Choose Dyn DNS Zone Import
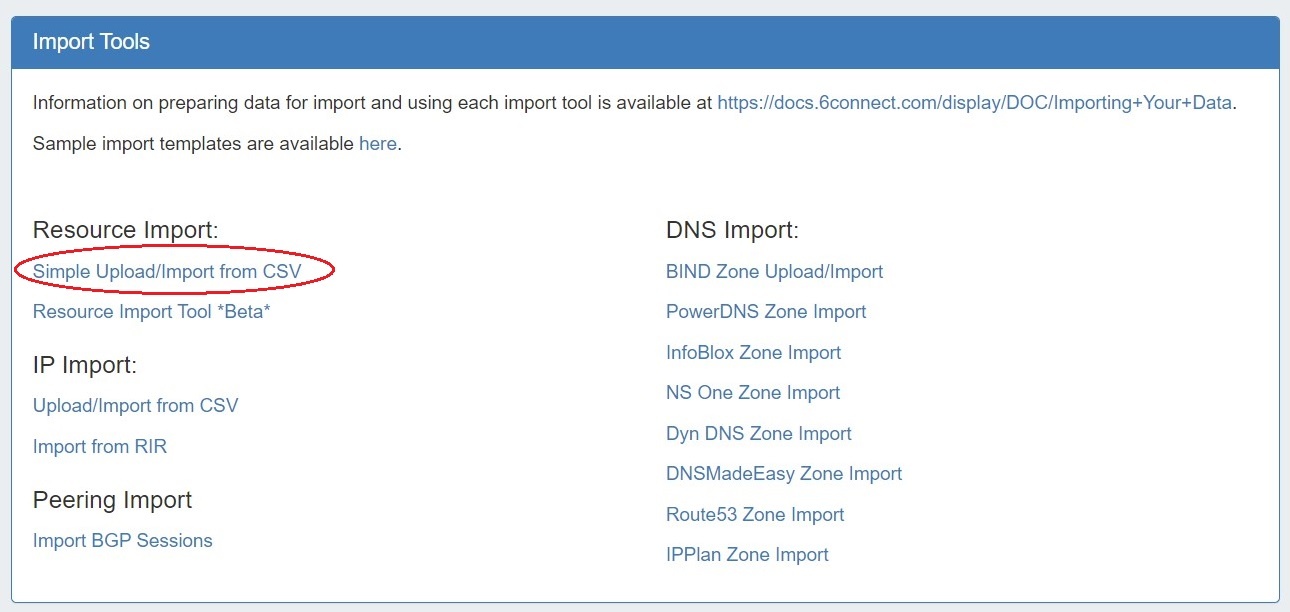Image resolution: width=1290 pixels, height=612 pixels. 758,433
